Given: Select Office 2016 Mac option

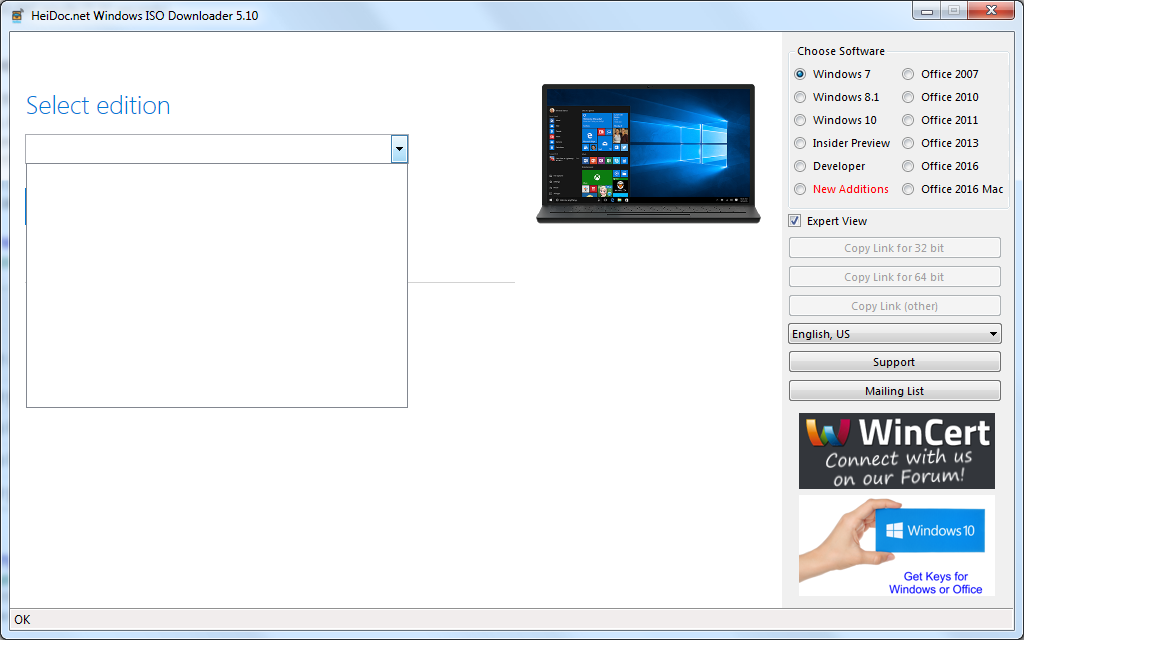Looking at the screenshot, I should [908, 189].
